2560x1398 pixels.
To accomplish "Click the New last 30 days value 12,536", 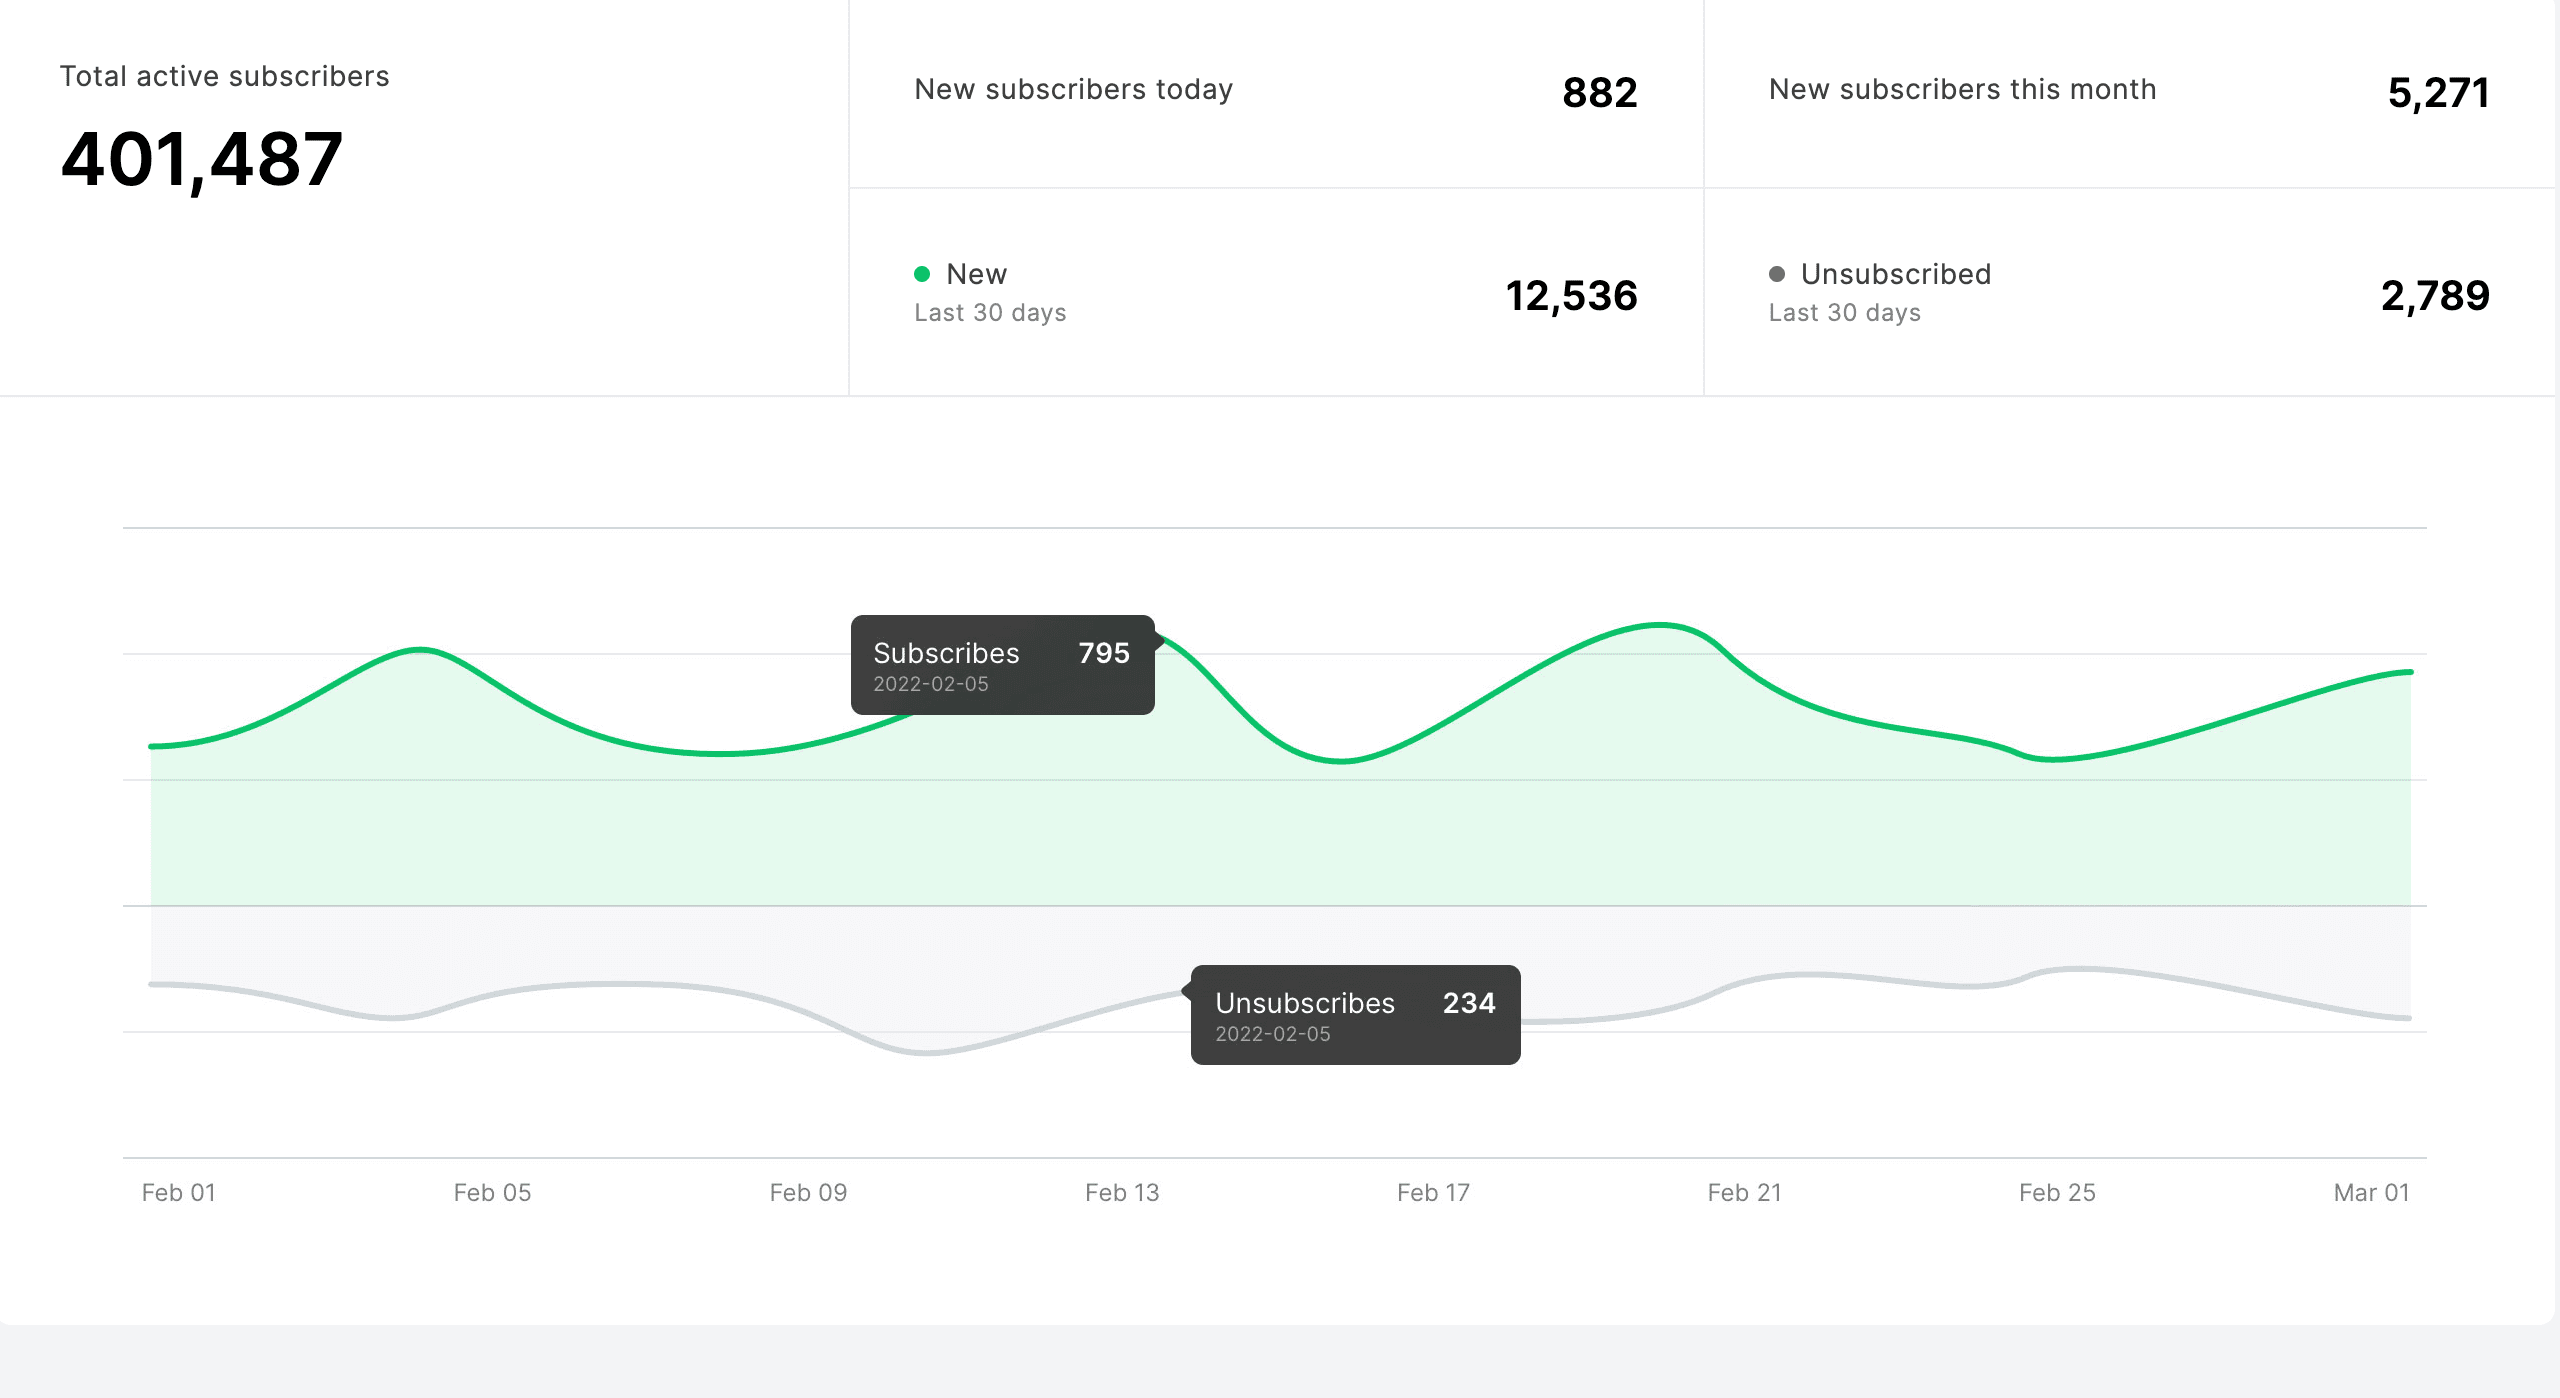I will pyautogui.click(x=1571, y=296).
